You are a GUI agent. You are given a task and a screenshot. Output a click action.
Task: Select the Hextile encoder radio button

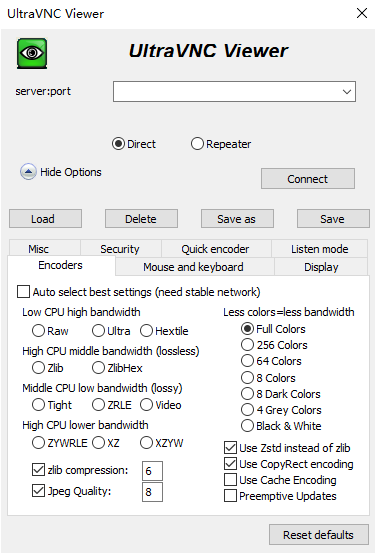pyautogui.click(x=146, y=331)
